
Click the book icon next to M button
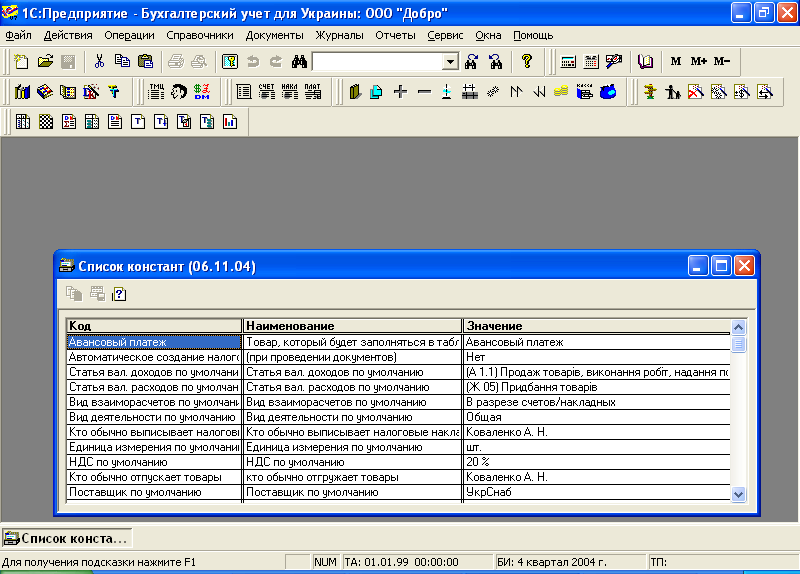(645, 62)
